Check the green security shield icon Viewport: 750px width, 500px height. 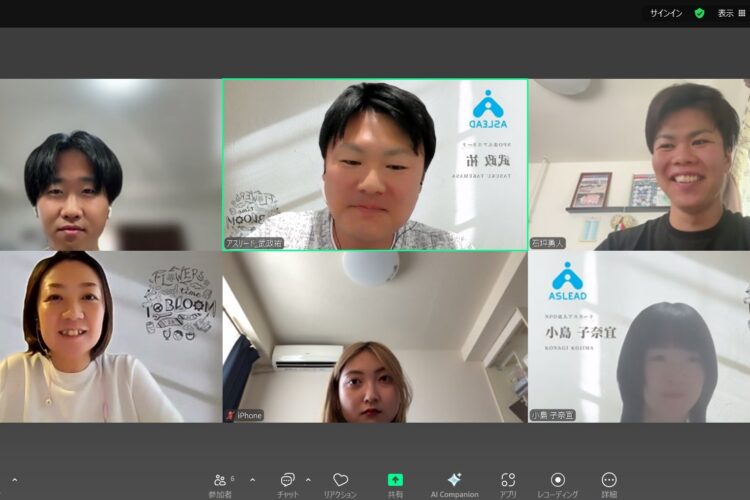(x=699, y=13)
